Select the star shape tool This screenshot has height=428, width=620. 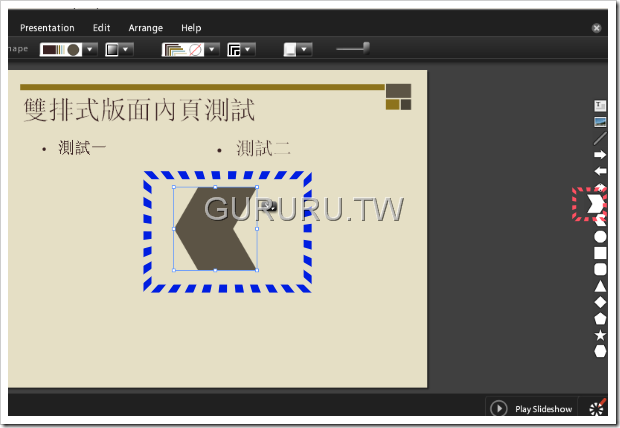(x=600, y=335)
